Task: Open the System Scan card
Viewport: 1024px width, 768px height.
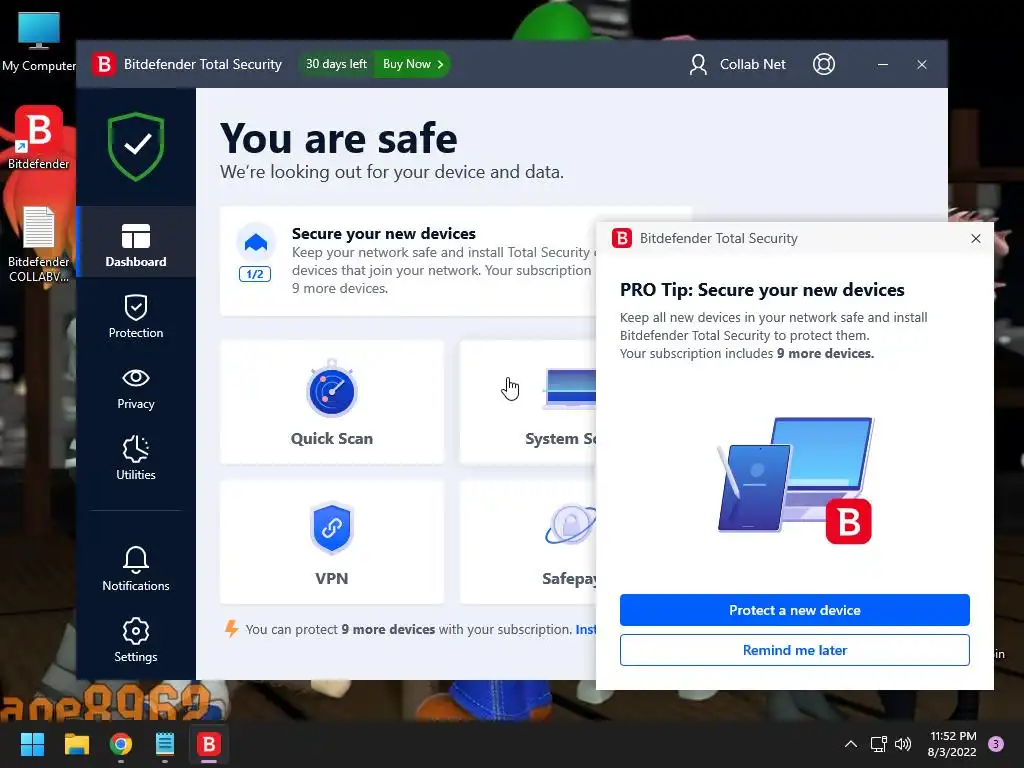Action: click(528, 402)
